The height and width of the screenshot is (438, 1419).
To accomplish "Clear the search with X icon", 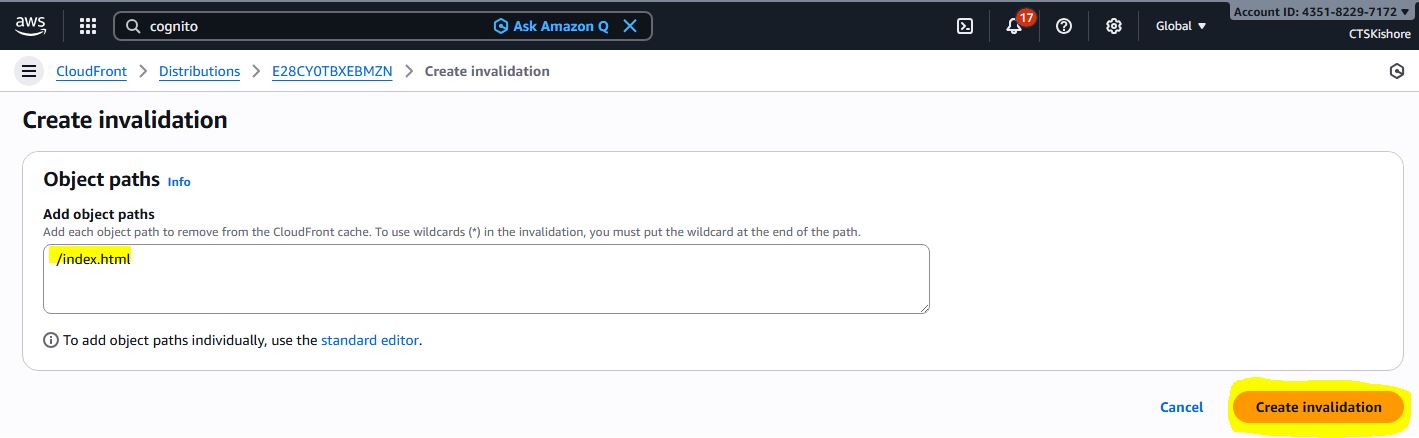I will (630, 27).
